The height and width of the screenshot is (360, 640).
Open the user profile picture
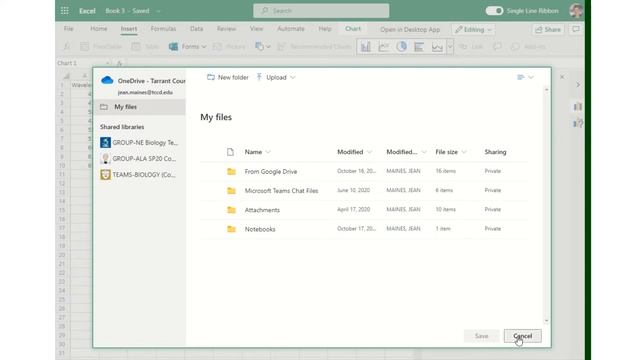[x=576, y=11]
